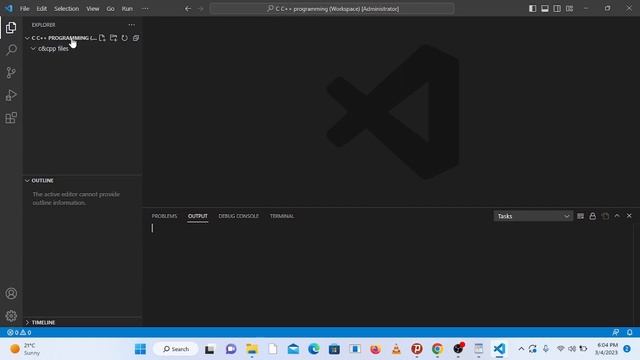Open the clock and date flyout
The height and width of the screenshot is (360, 640).
coord(606,349)
